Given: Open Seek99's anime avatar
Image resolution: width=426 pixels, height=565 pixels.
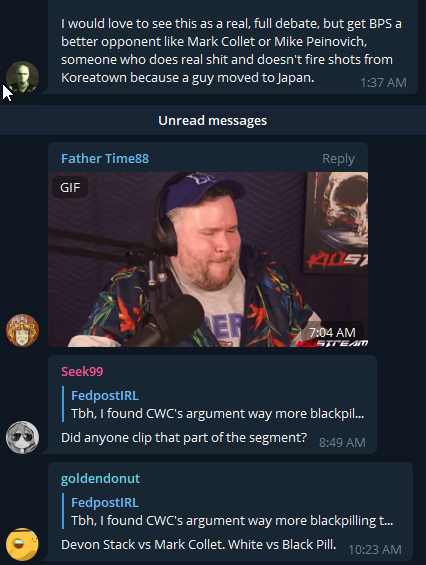Looking at the screenshot, I should pyautogui.click(x=22, y=437).
